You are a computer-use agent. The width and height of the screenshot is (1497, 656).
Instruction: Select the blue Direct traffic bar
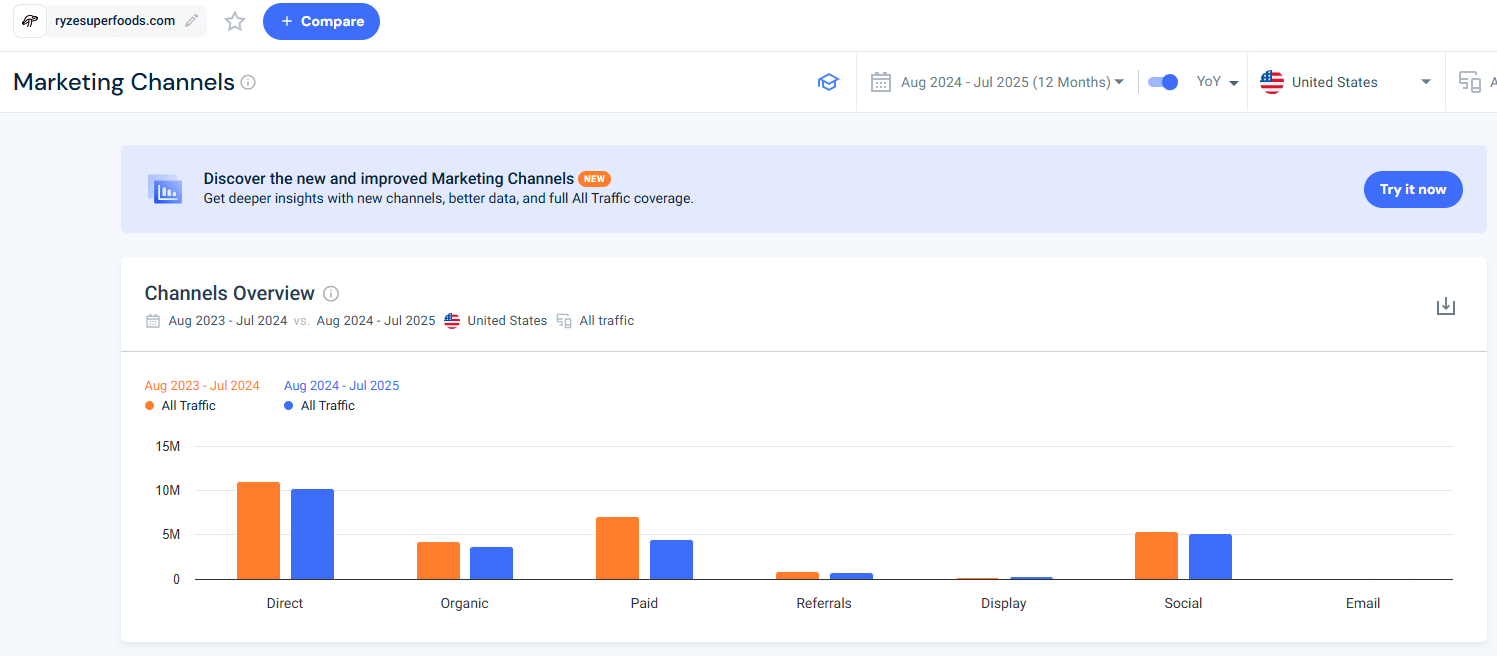click(x=312, y=534)
